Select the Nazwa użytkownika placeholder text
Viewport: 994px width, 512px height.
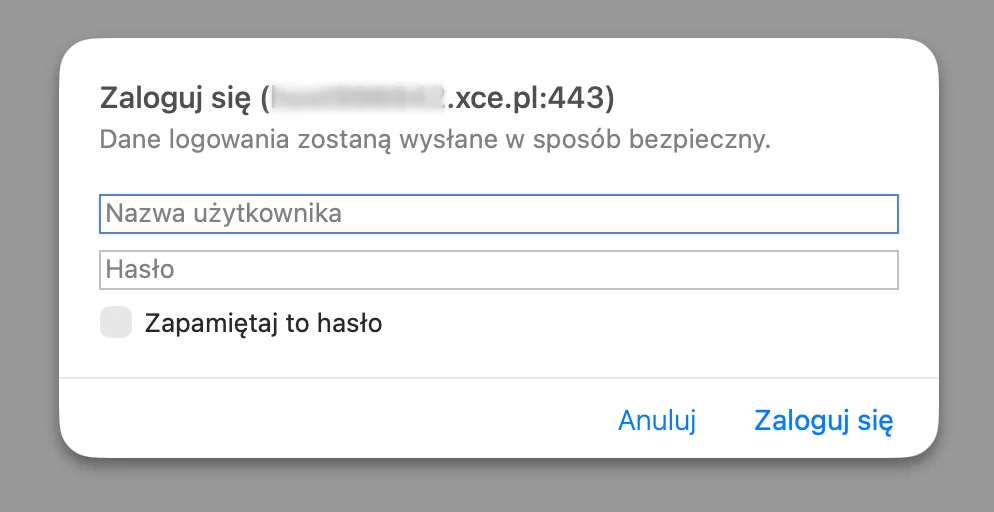click(x=224, y=214)
